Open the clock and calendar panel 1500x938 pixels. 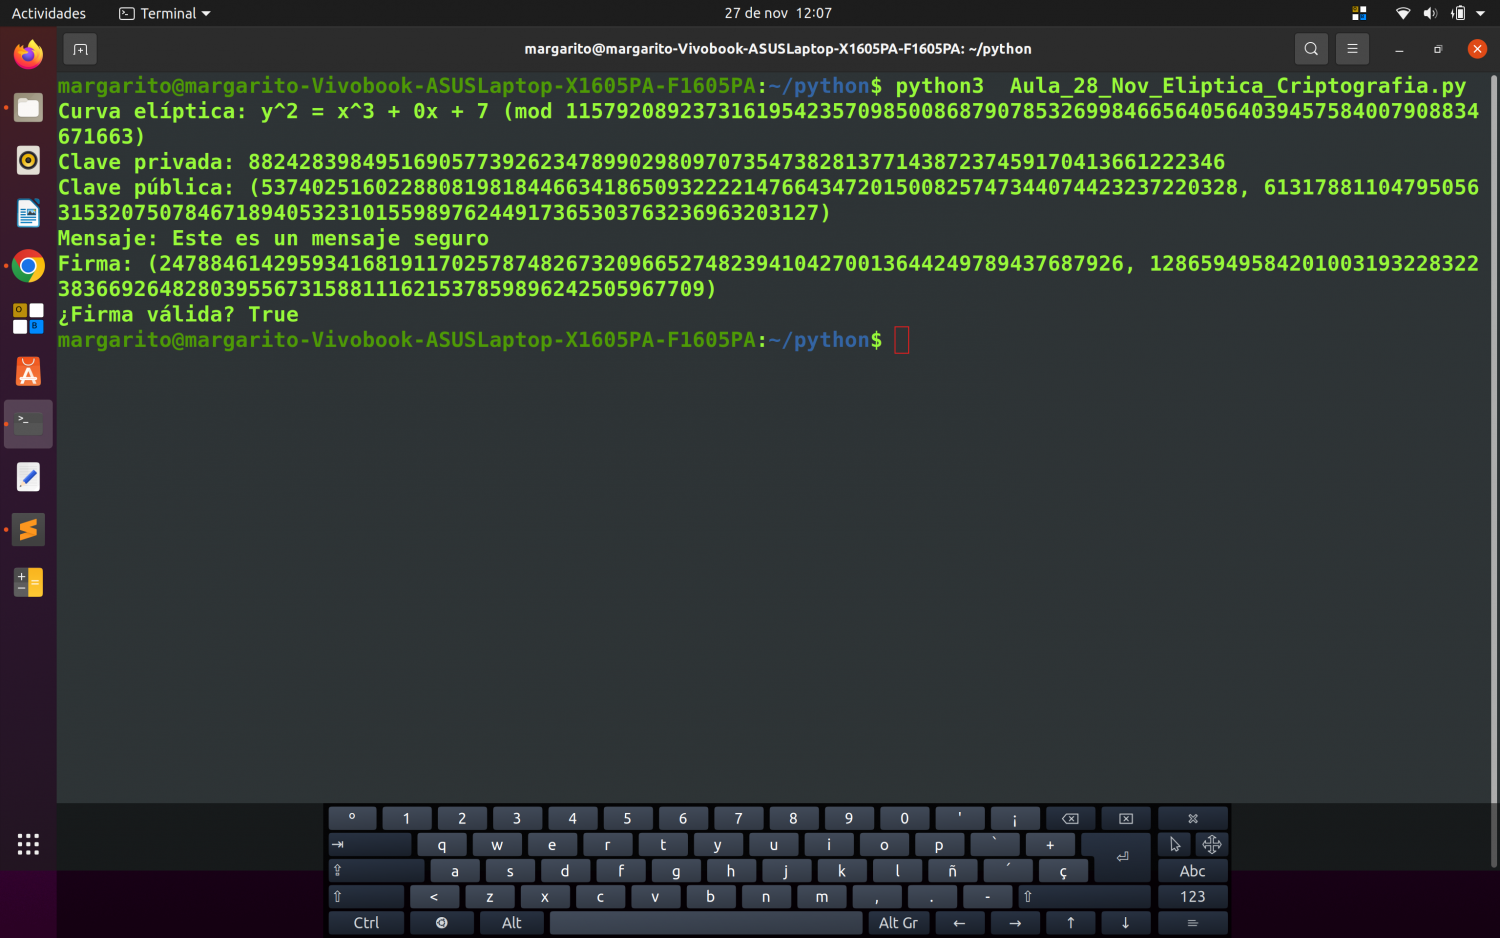point(778,13)
